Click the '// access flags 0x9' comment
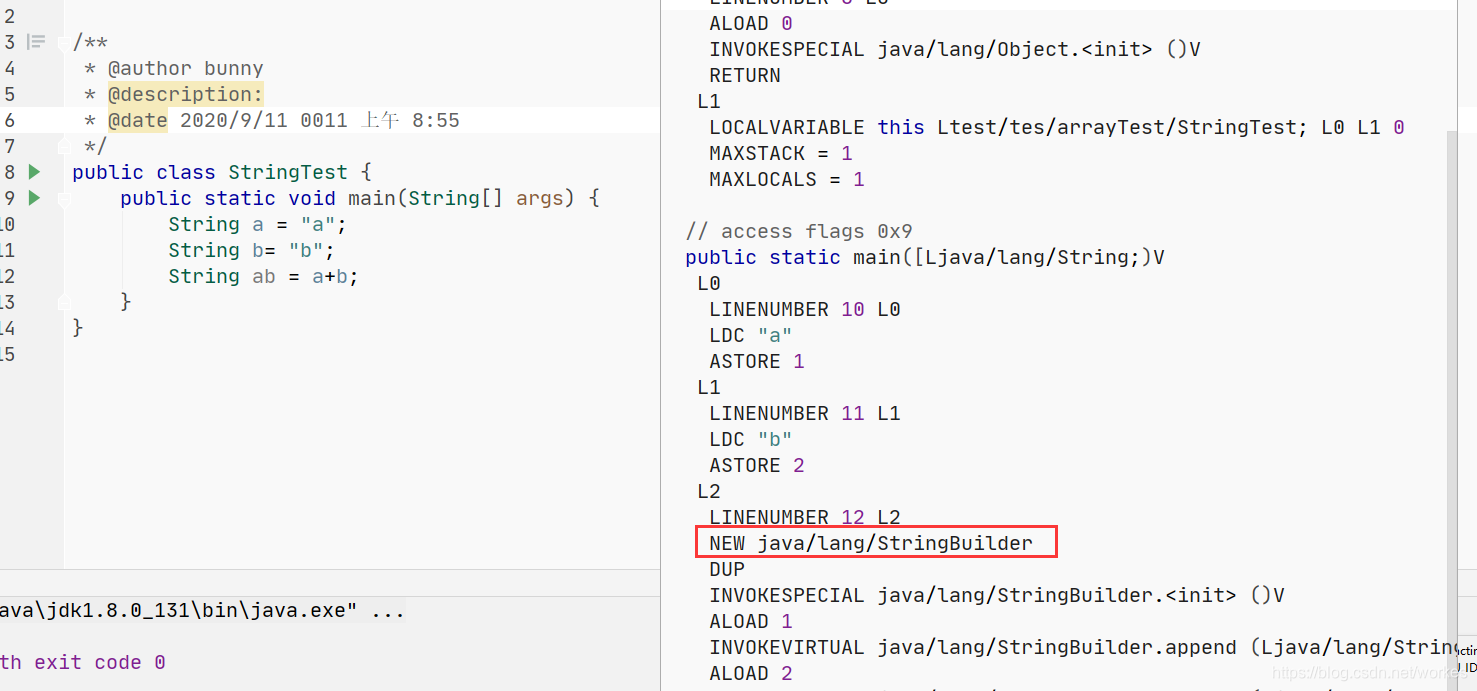Image resolution: width=1477 pixels, height=691 pixels. coord(799,231)
